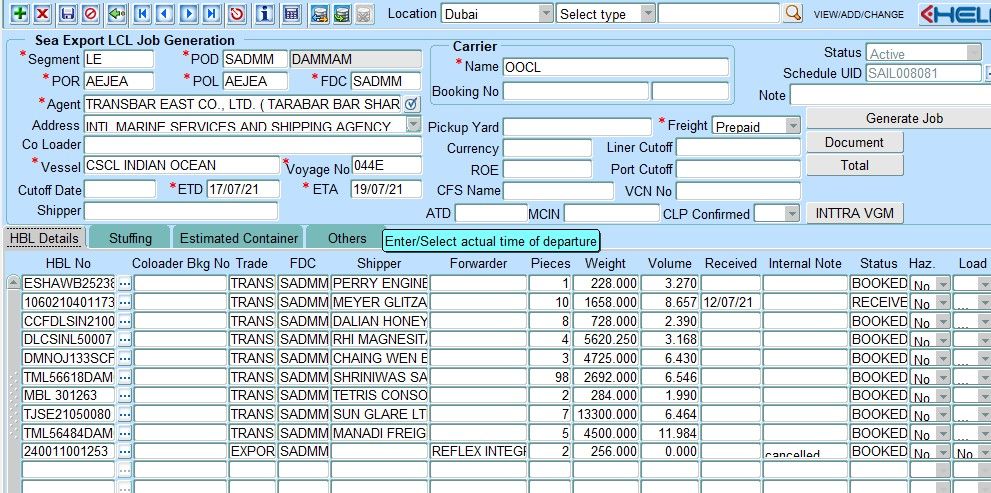
Task: Open the Select type dropdown
Action: coord(647,13)
